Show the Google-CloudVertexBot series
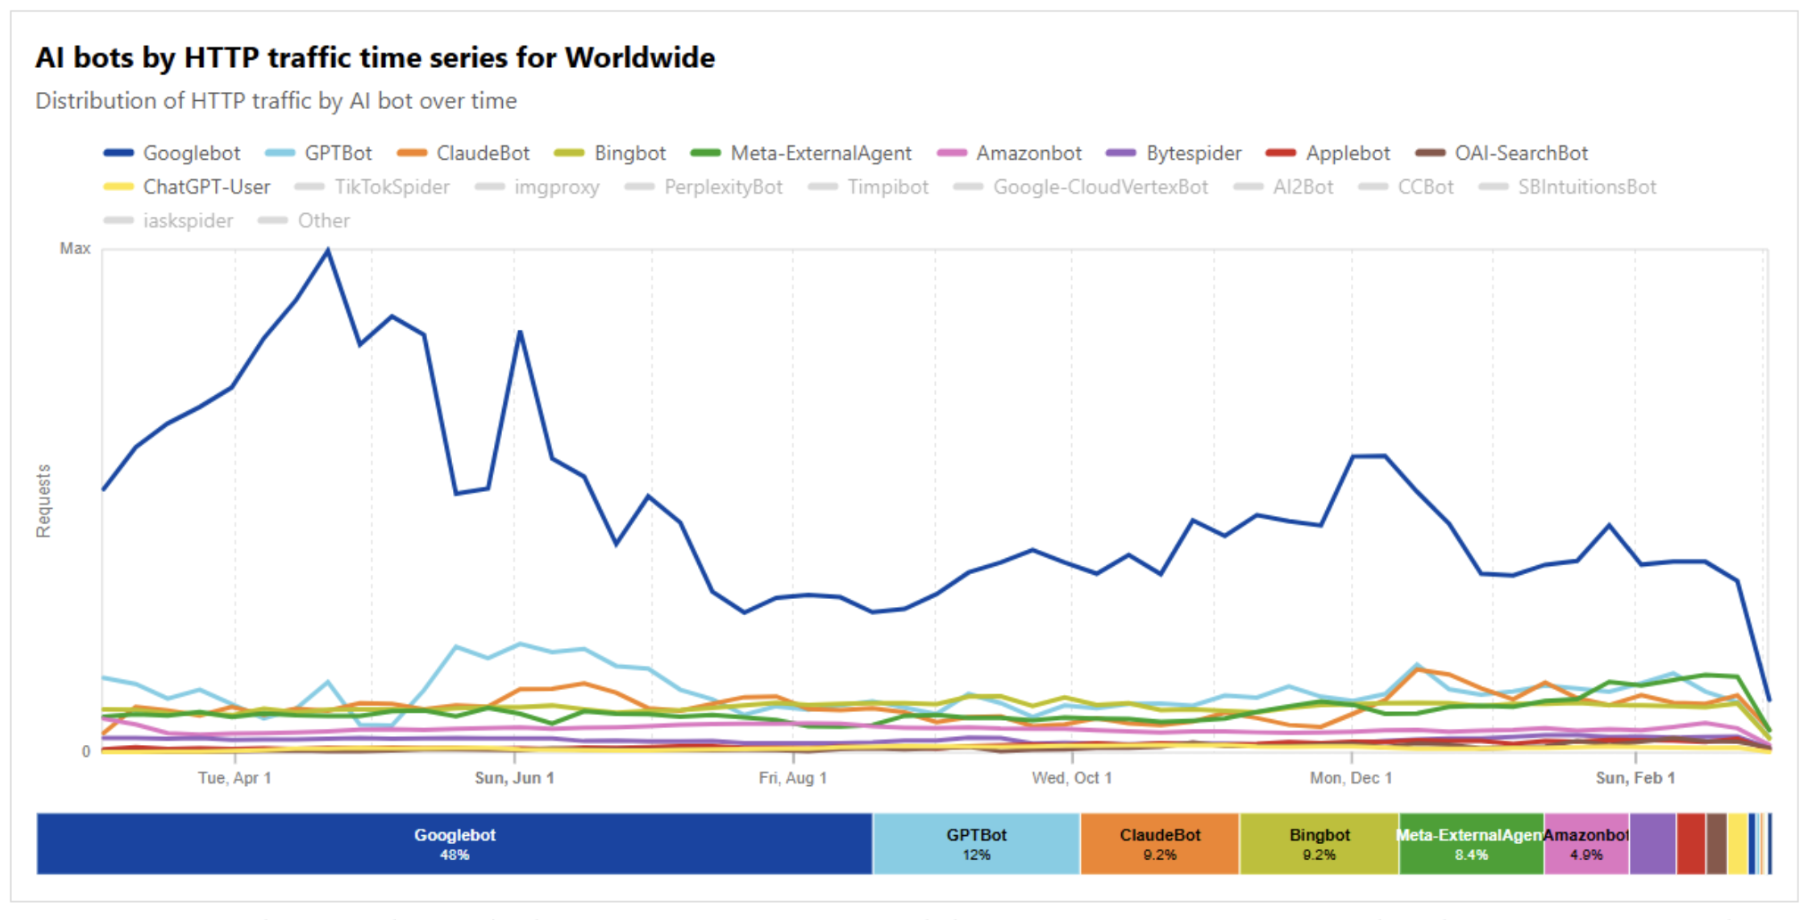This screenshot has width=1808, height=920. coord(1099,187)
